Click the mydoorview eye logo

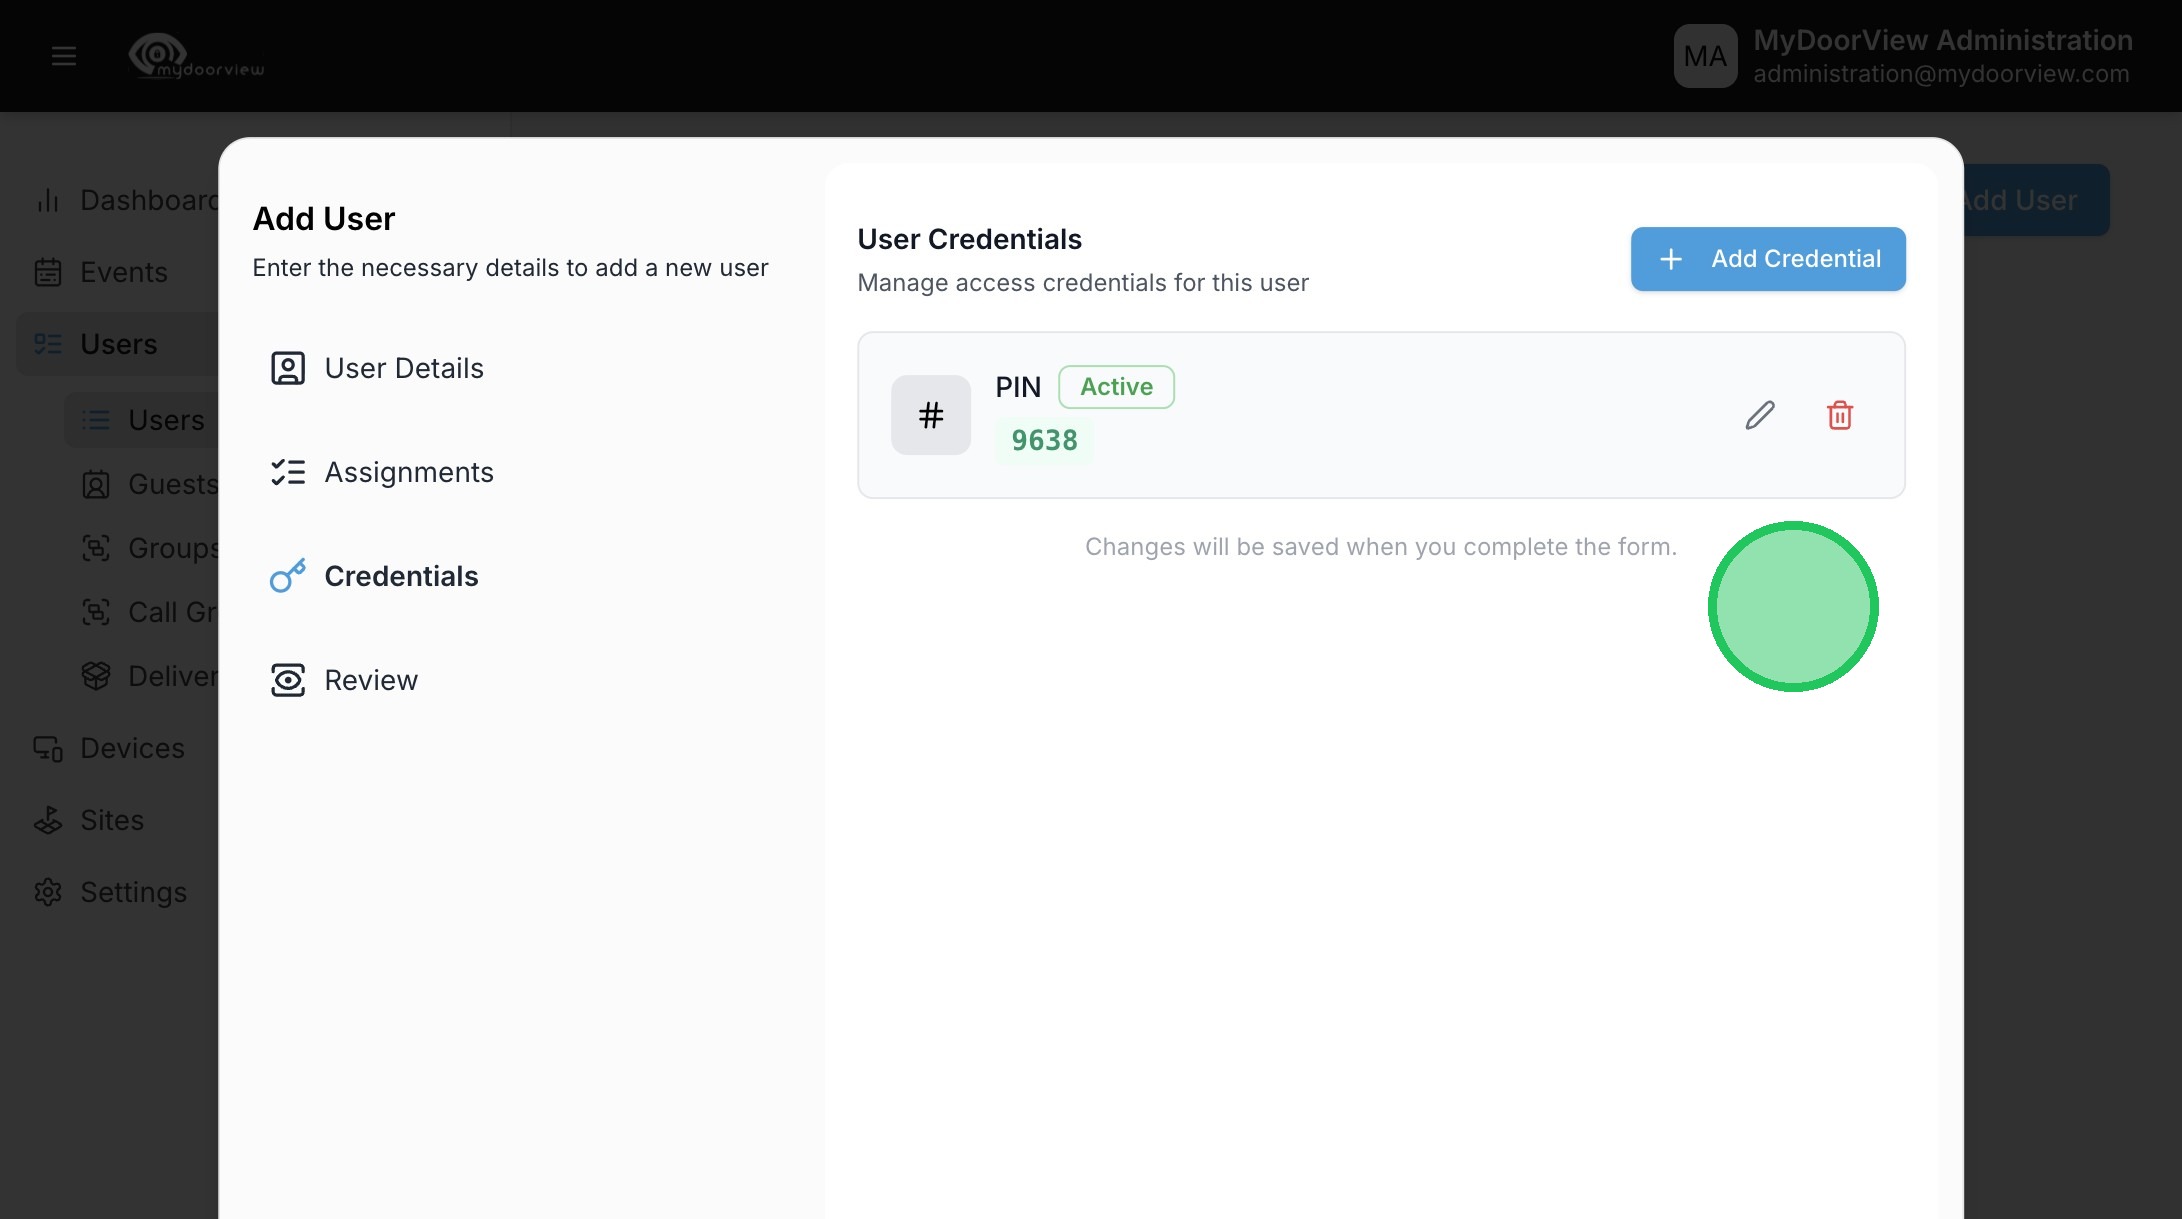pyautogui.click(x=159, y=54)
